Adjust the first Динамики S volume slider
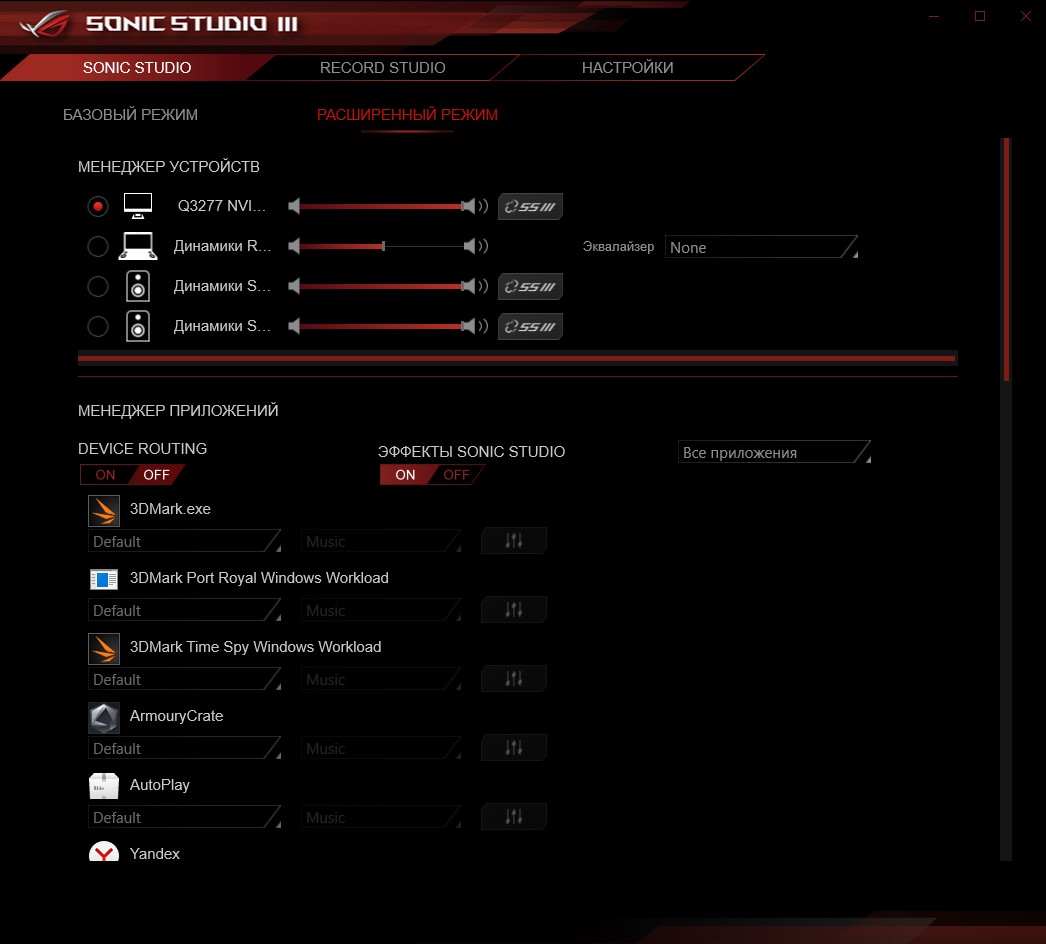This screenshot has height=944, width=1046. click(x=384, y=286)
